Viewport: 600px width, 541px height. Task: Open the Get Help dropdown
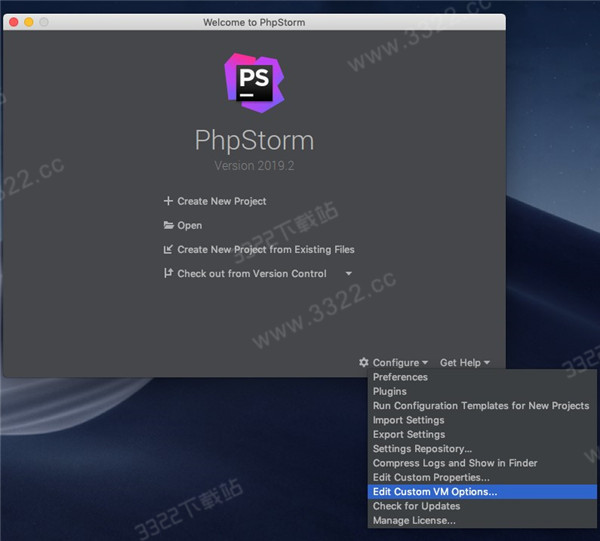[x=465, y=362]
